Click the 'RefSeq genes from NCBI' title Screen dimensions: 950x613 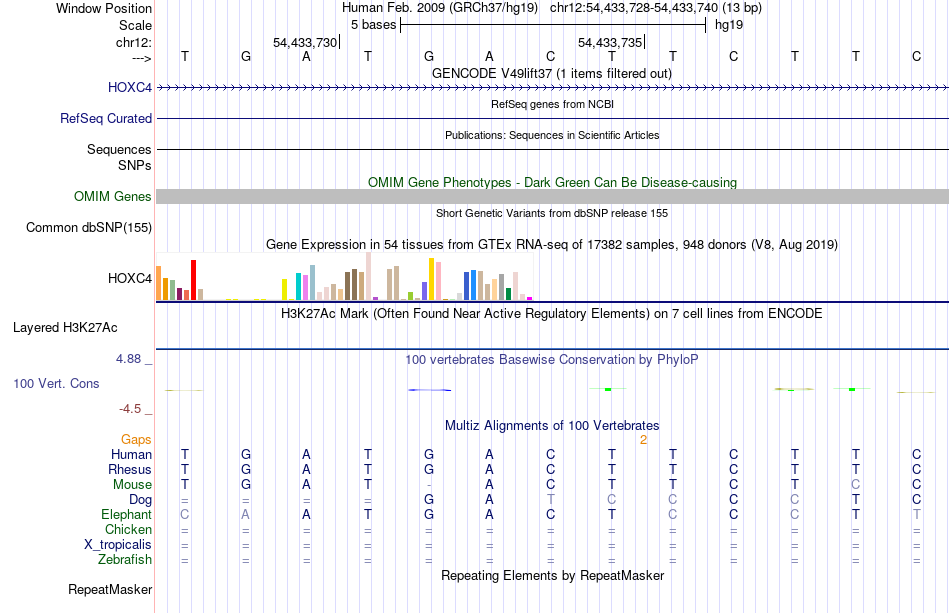pos(552,104)
